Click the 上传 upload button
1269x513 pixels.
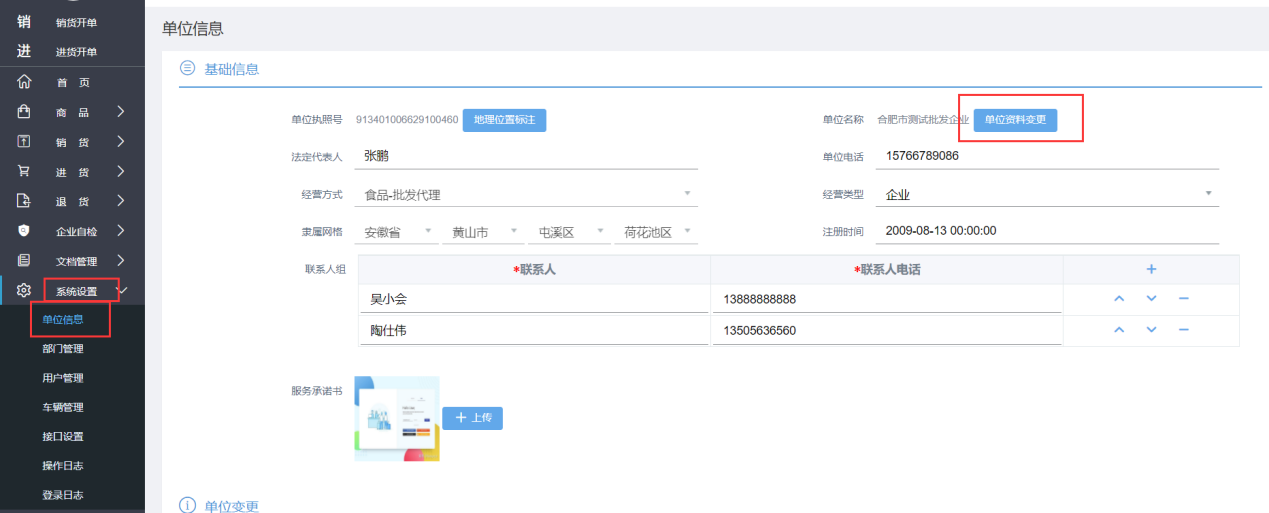pos(472,418)
